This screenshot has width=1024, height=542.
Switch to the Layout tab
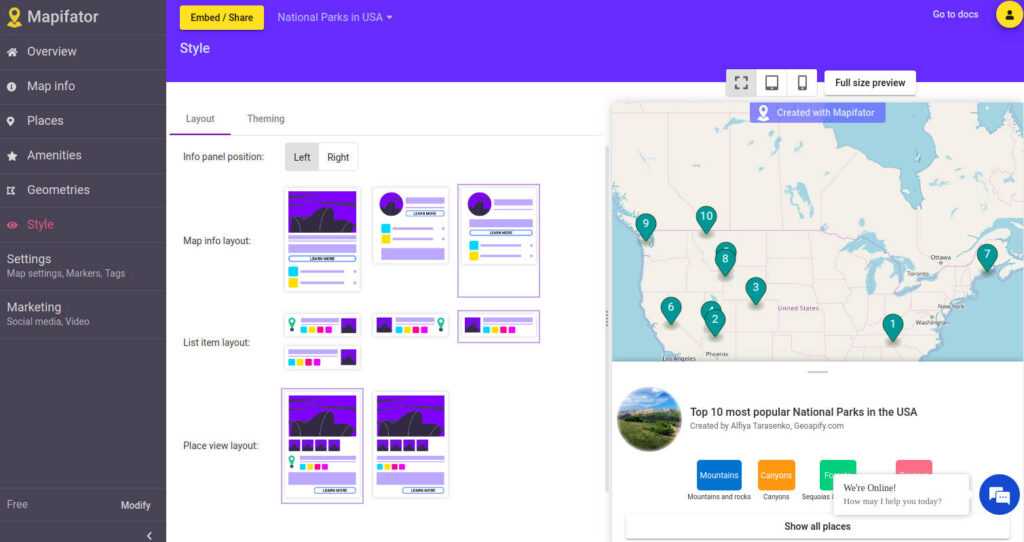point(200,119)
